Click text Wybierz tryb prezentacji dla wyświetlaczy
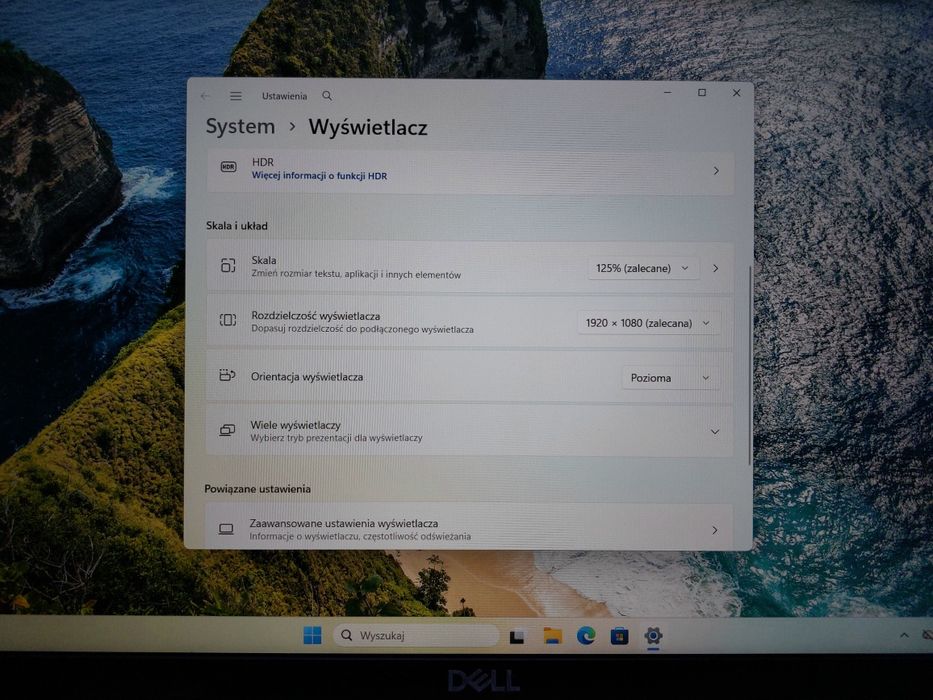This screenshot has width=933, height=700. [x=336, y=438]
